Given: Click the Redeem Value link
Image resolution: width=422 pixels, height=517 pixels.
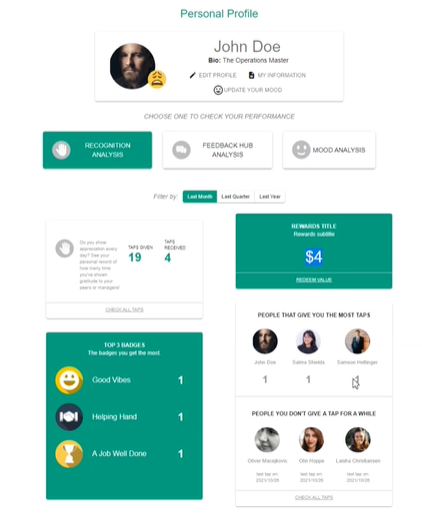Looking at the screenshot, I should (x=314, y=280).
